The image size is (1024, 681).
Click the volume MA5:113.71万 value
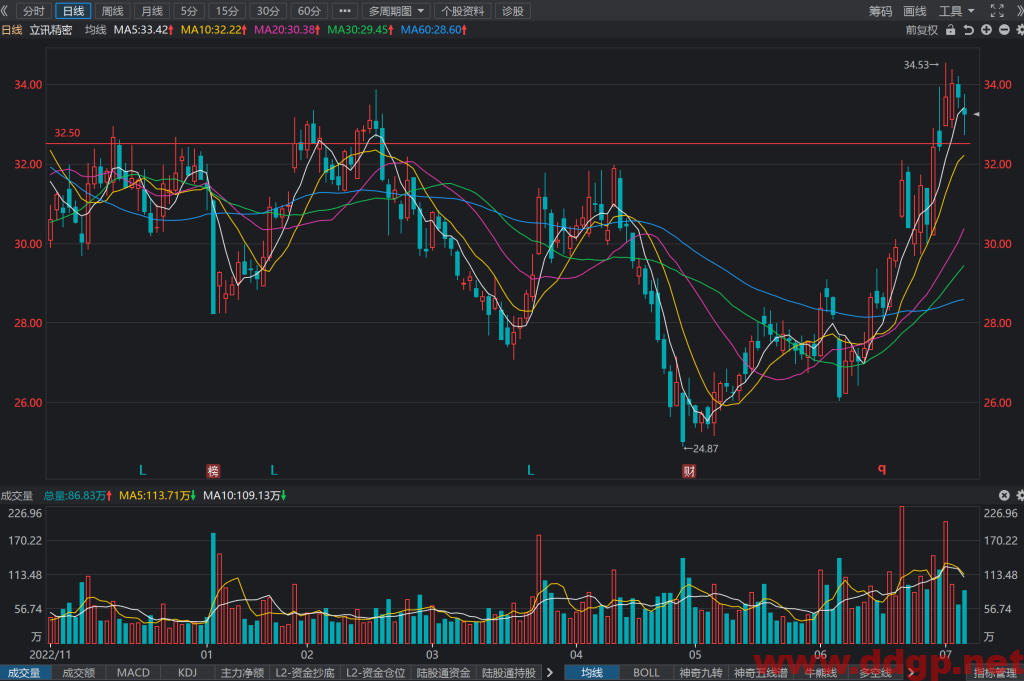pyautogui.click(x=157, y=496)
